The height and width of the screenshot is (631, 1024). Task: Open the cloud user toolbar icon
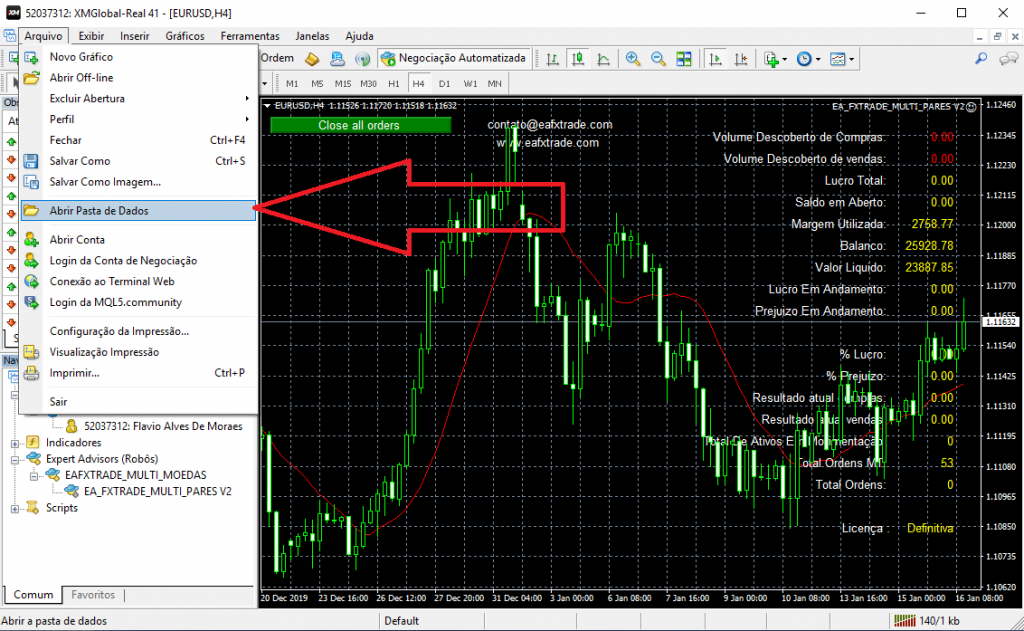[337, 59]
